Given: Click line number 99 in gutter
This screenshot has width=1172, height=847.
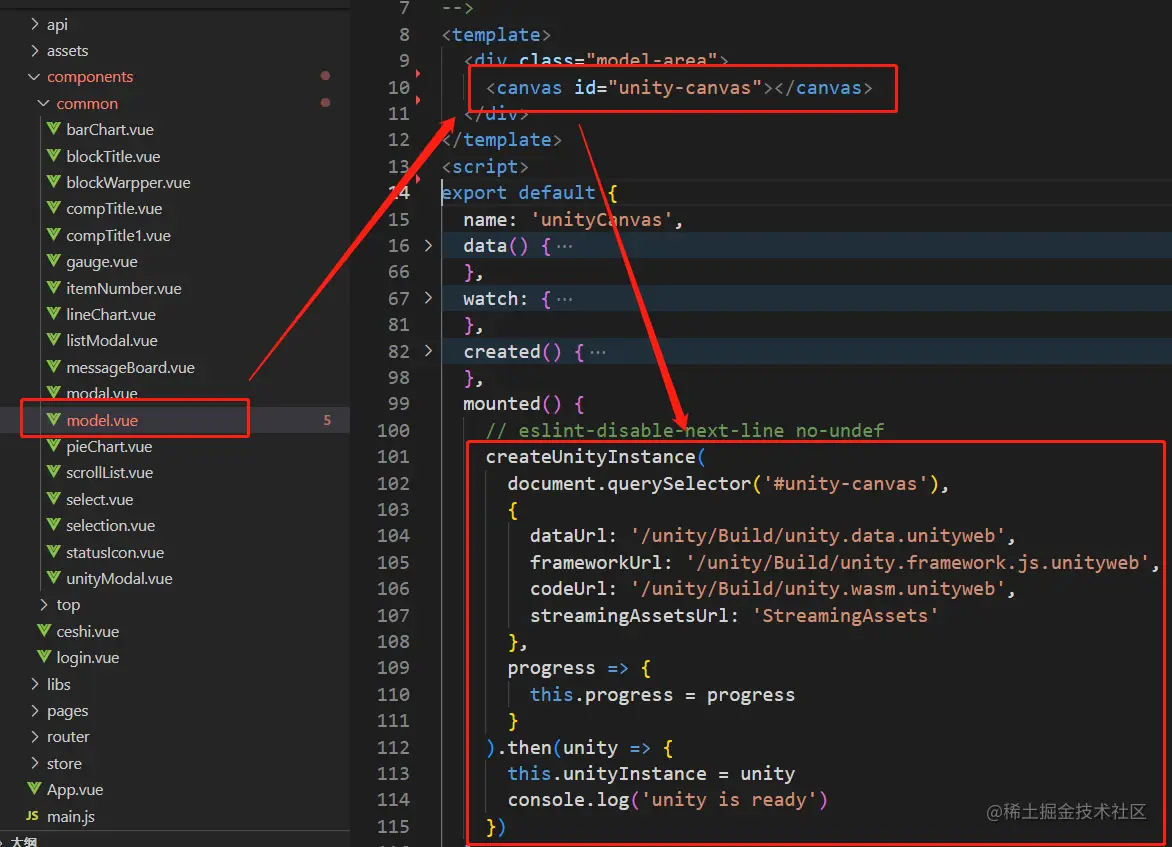Looking at the screenshot, I should point(398,404).
